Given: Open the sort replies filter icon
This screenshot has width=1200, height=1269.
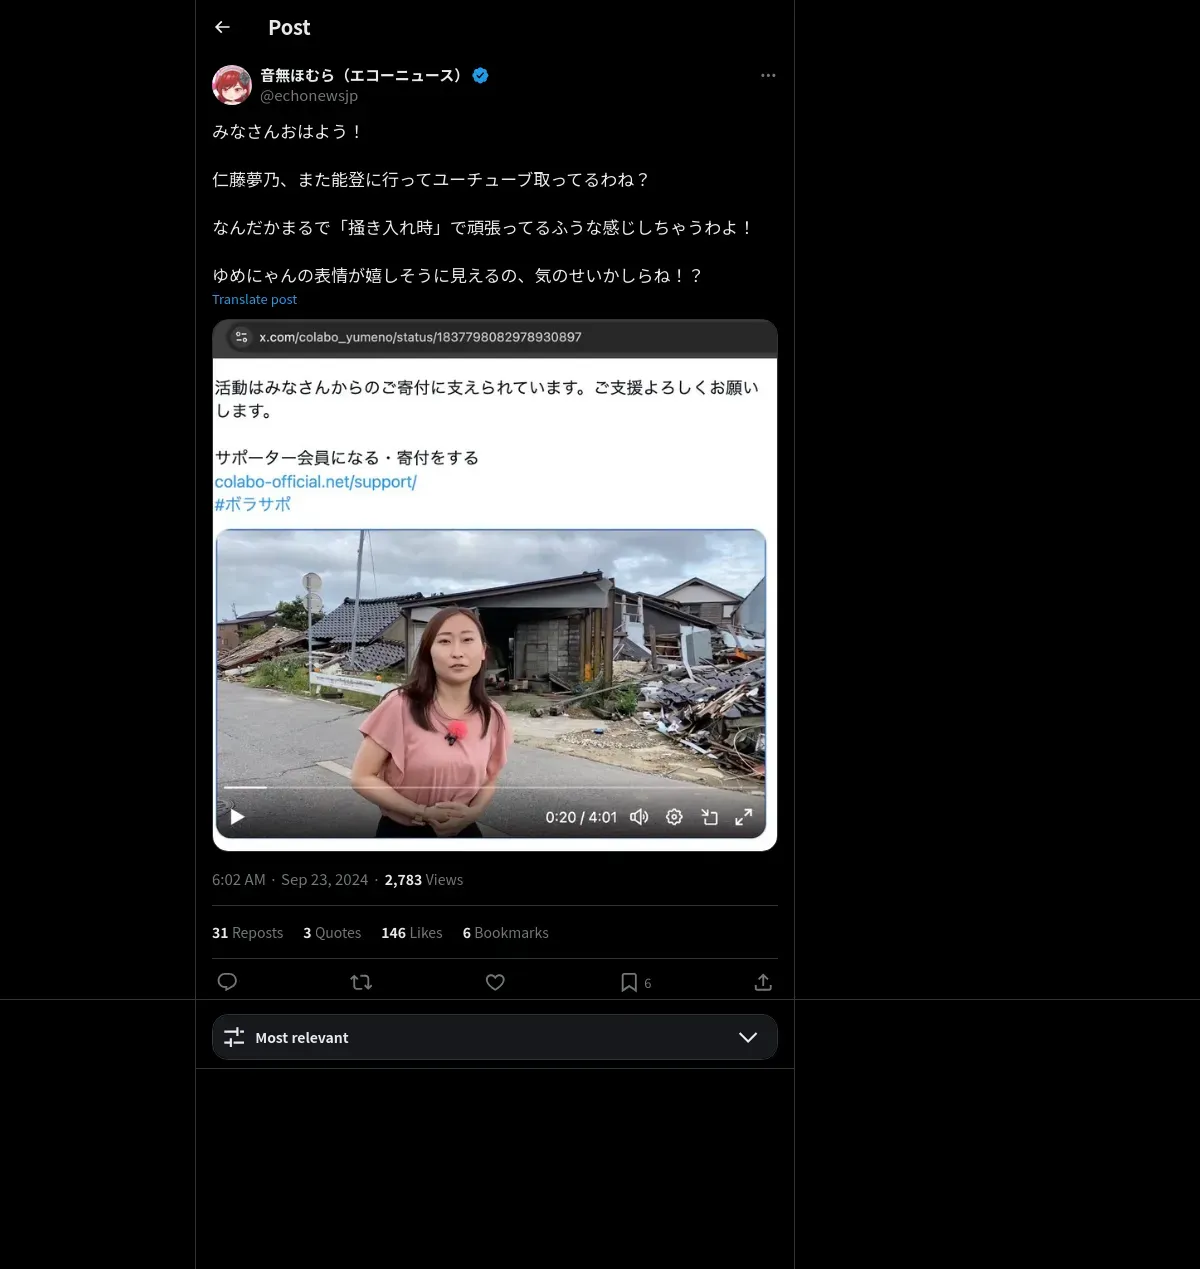Looking at the screenshot, I should (234, 1037).
